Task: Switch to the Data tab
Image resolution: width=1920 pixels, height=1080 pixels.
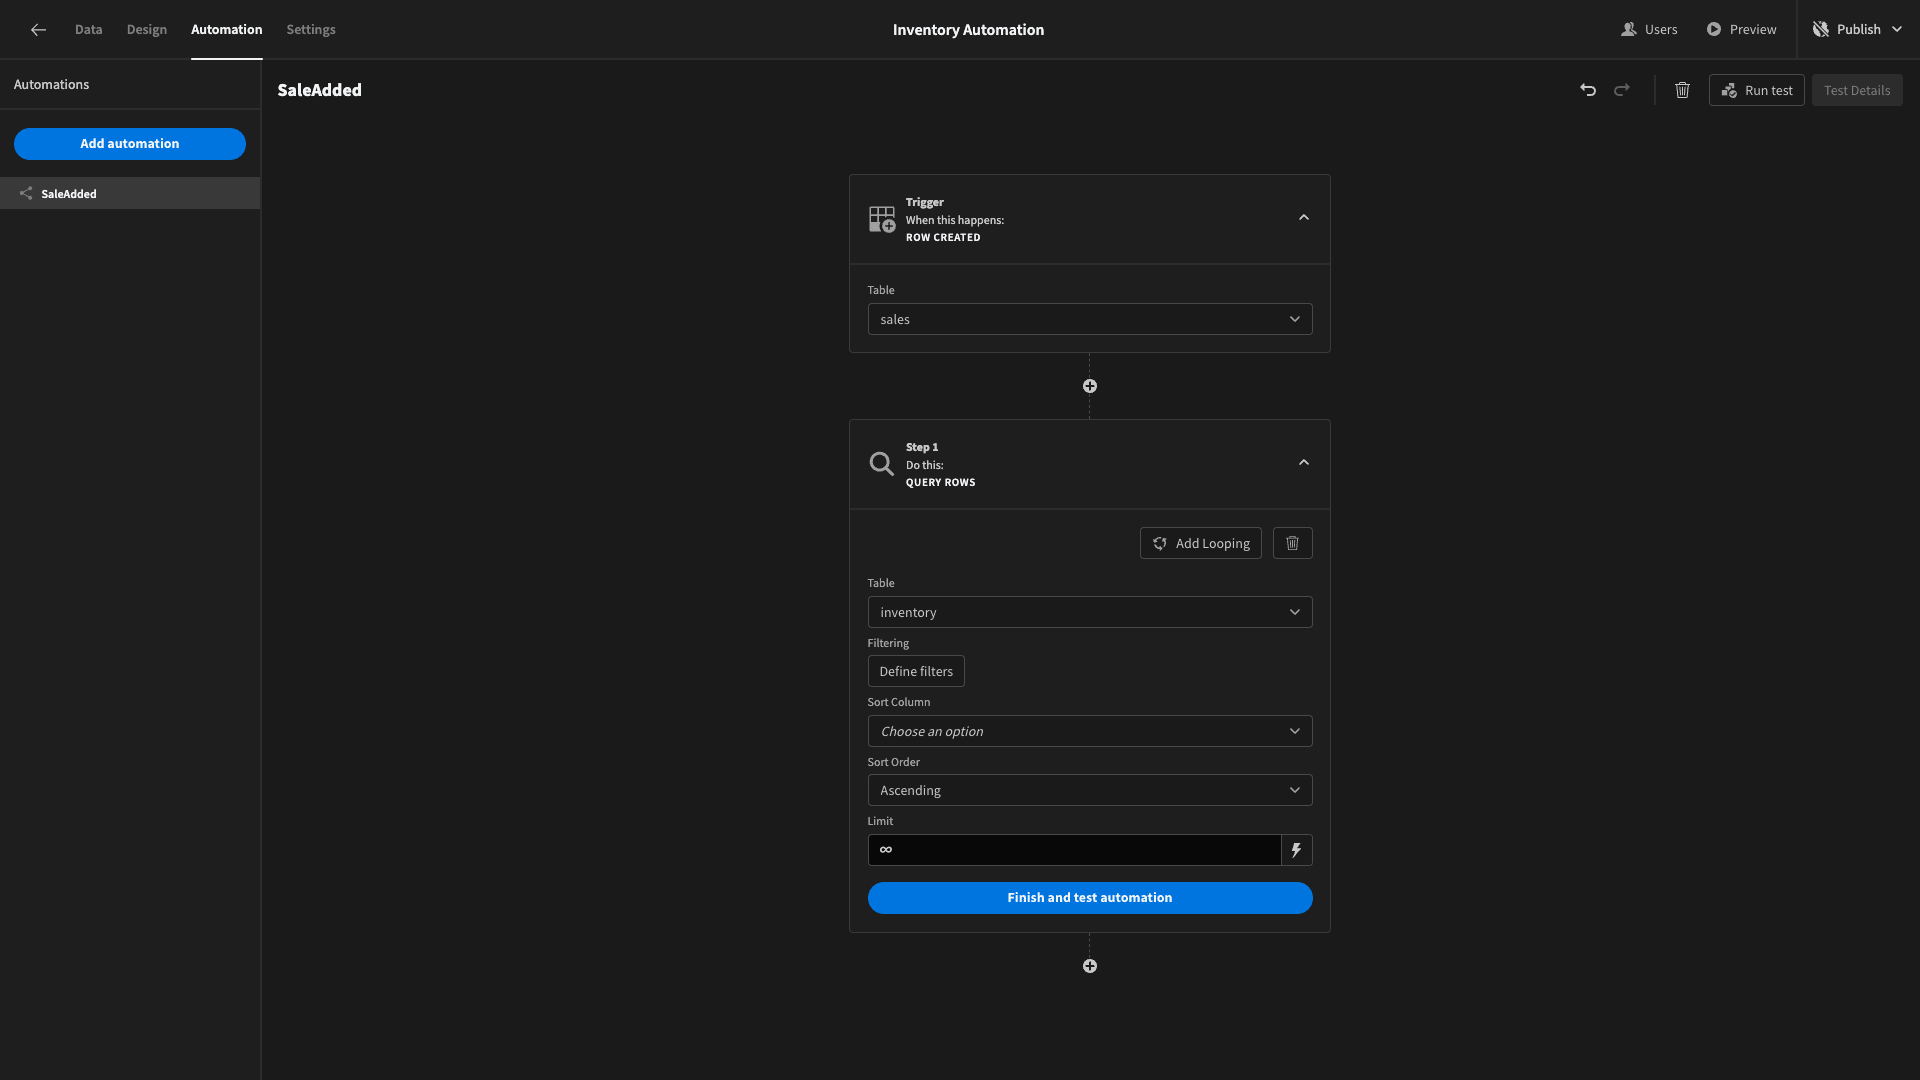Action: [88, 30]
